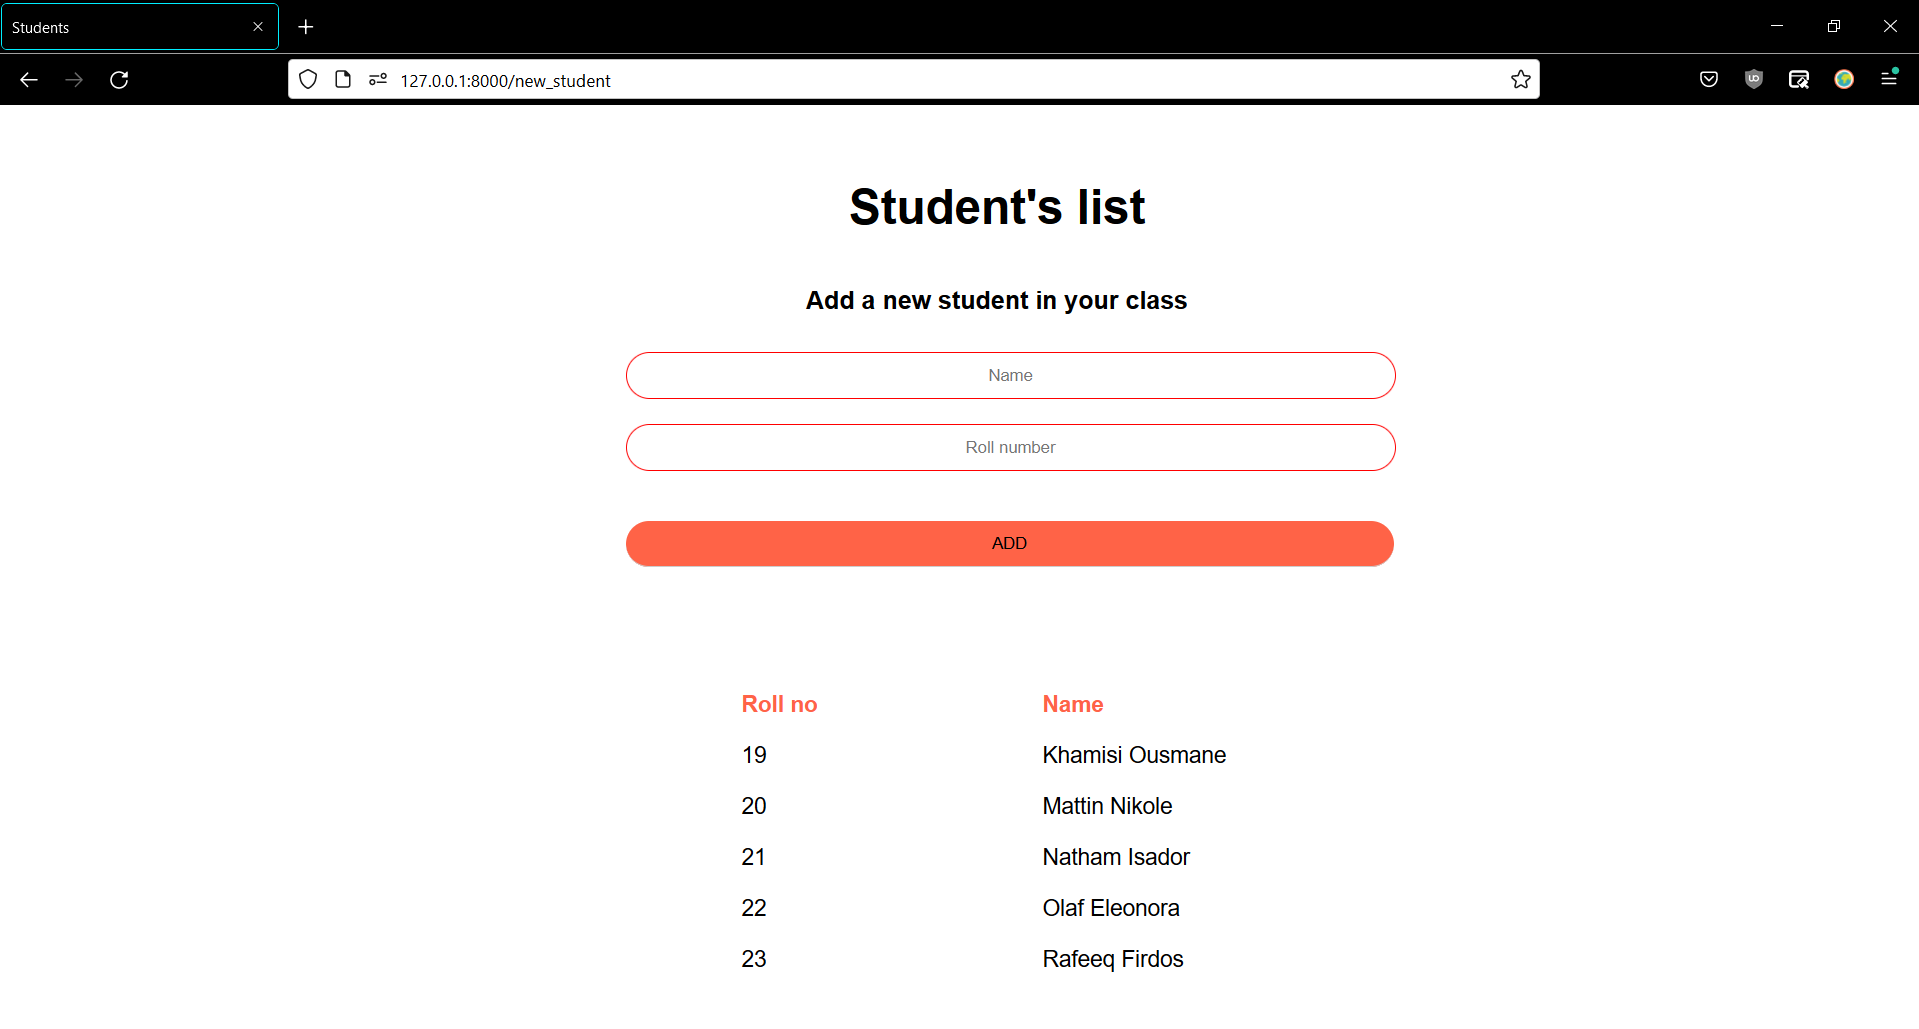Open the colorful circular extension icon

(1844, 80)
